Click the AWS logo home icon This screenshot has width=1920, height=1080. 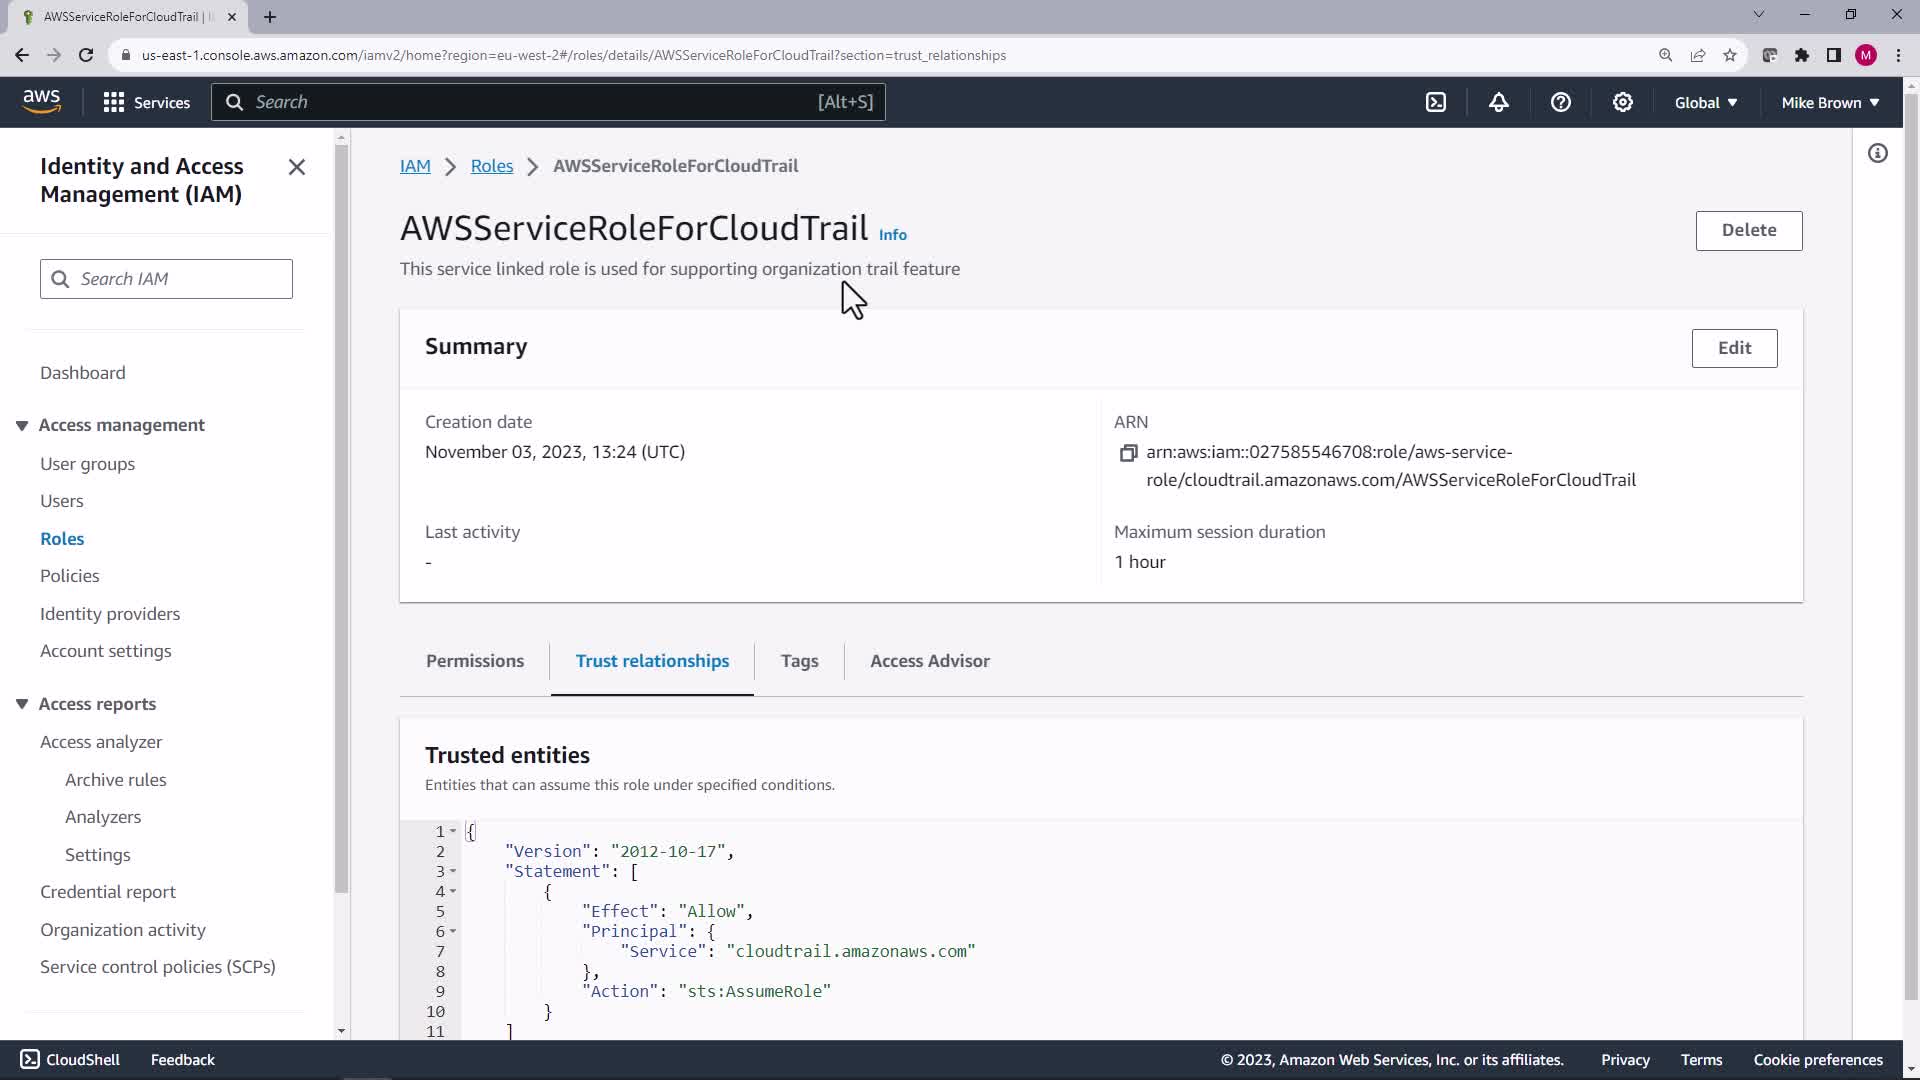pos(42,101)
